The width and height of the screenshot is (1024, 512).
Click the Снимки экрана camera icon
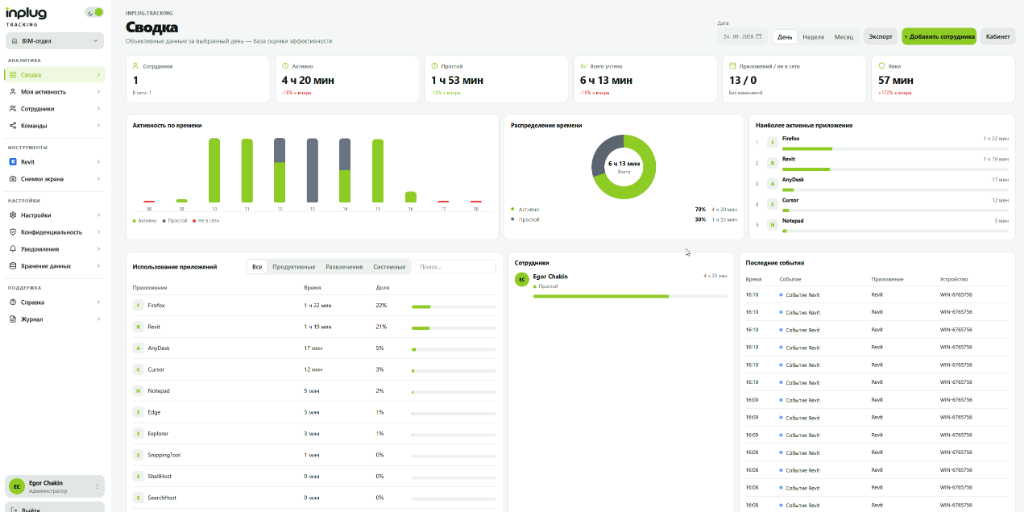(13, 179)
